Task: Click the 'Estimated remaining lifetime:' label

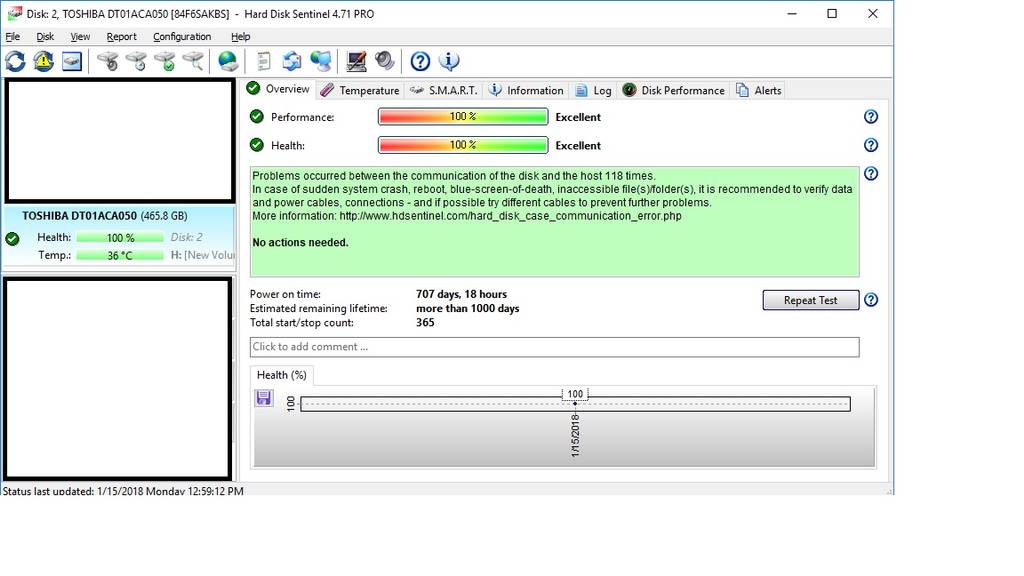Action: tap(319, 308)
